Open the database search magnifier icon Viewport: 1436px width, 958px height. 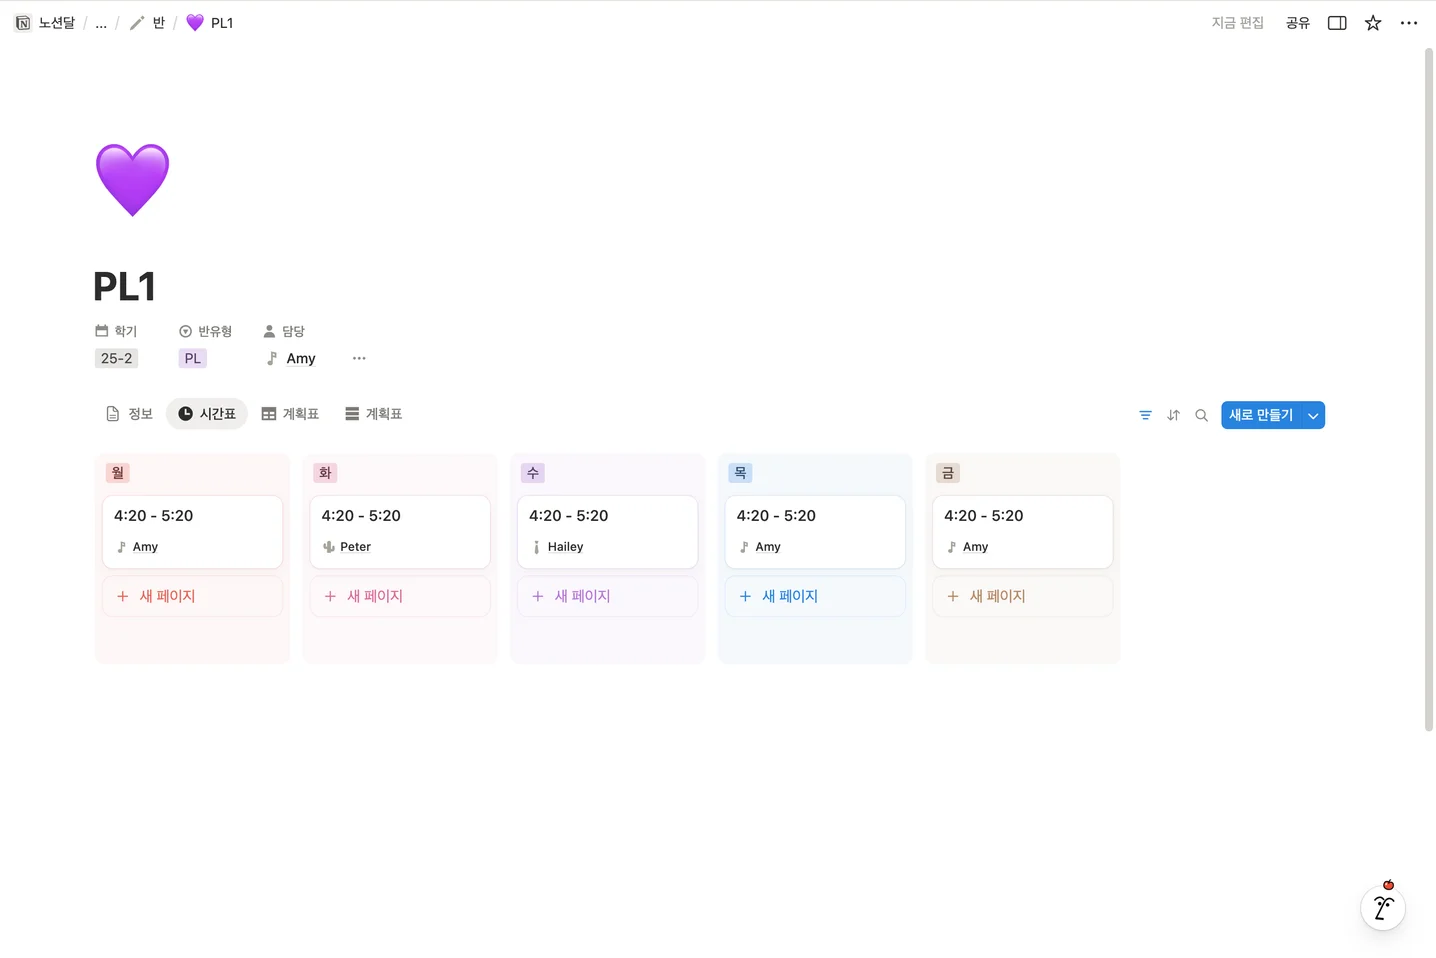click(x=1201, y=415)
